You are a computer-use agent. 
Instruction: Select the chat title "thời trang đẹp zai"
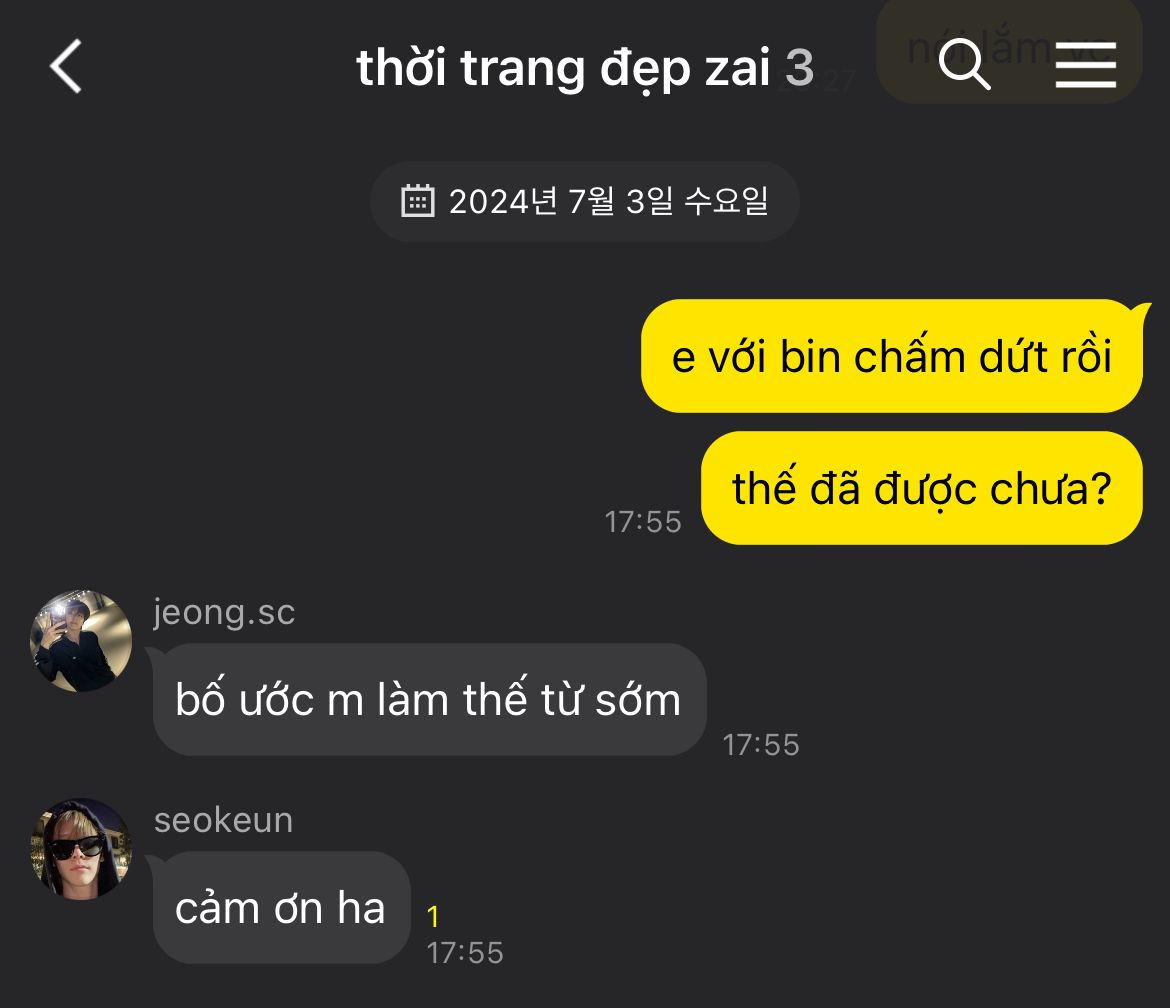pyautogui.click(x=563, y=68)
